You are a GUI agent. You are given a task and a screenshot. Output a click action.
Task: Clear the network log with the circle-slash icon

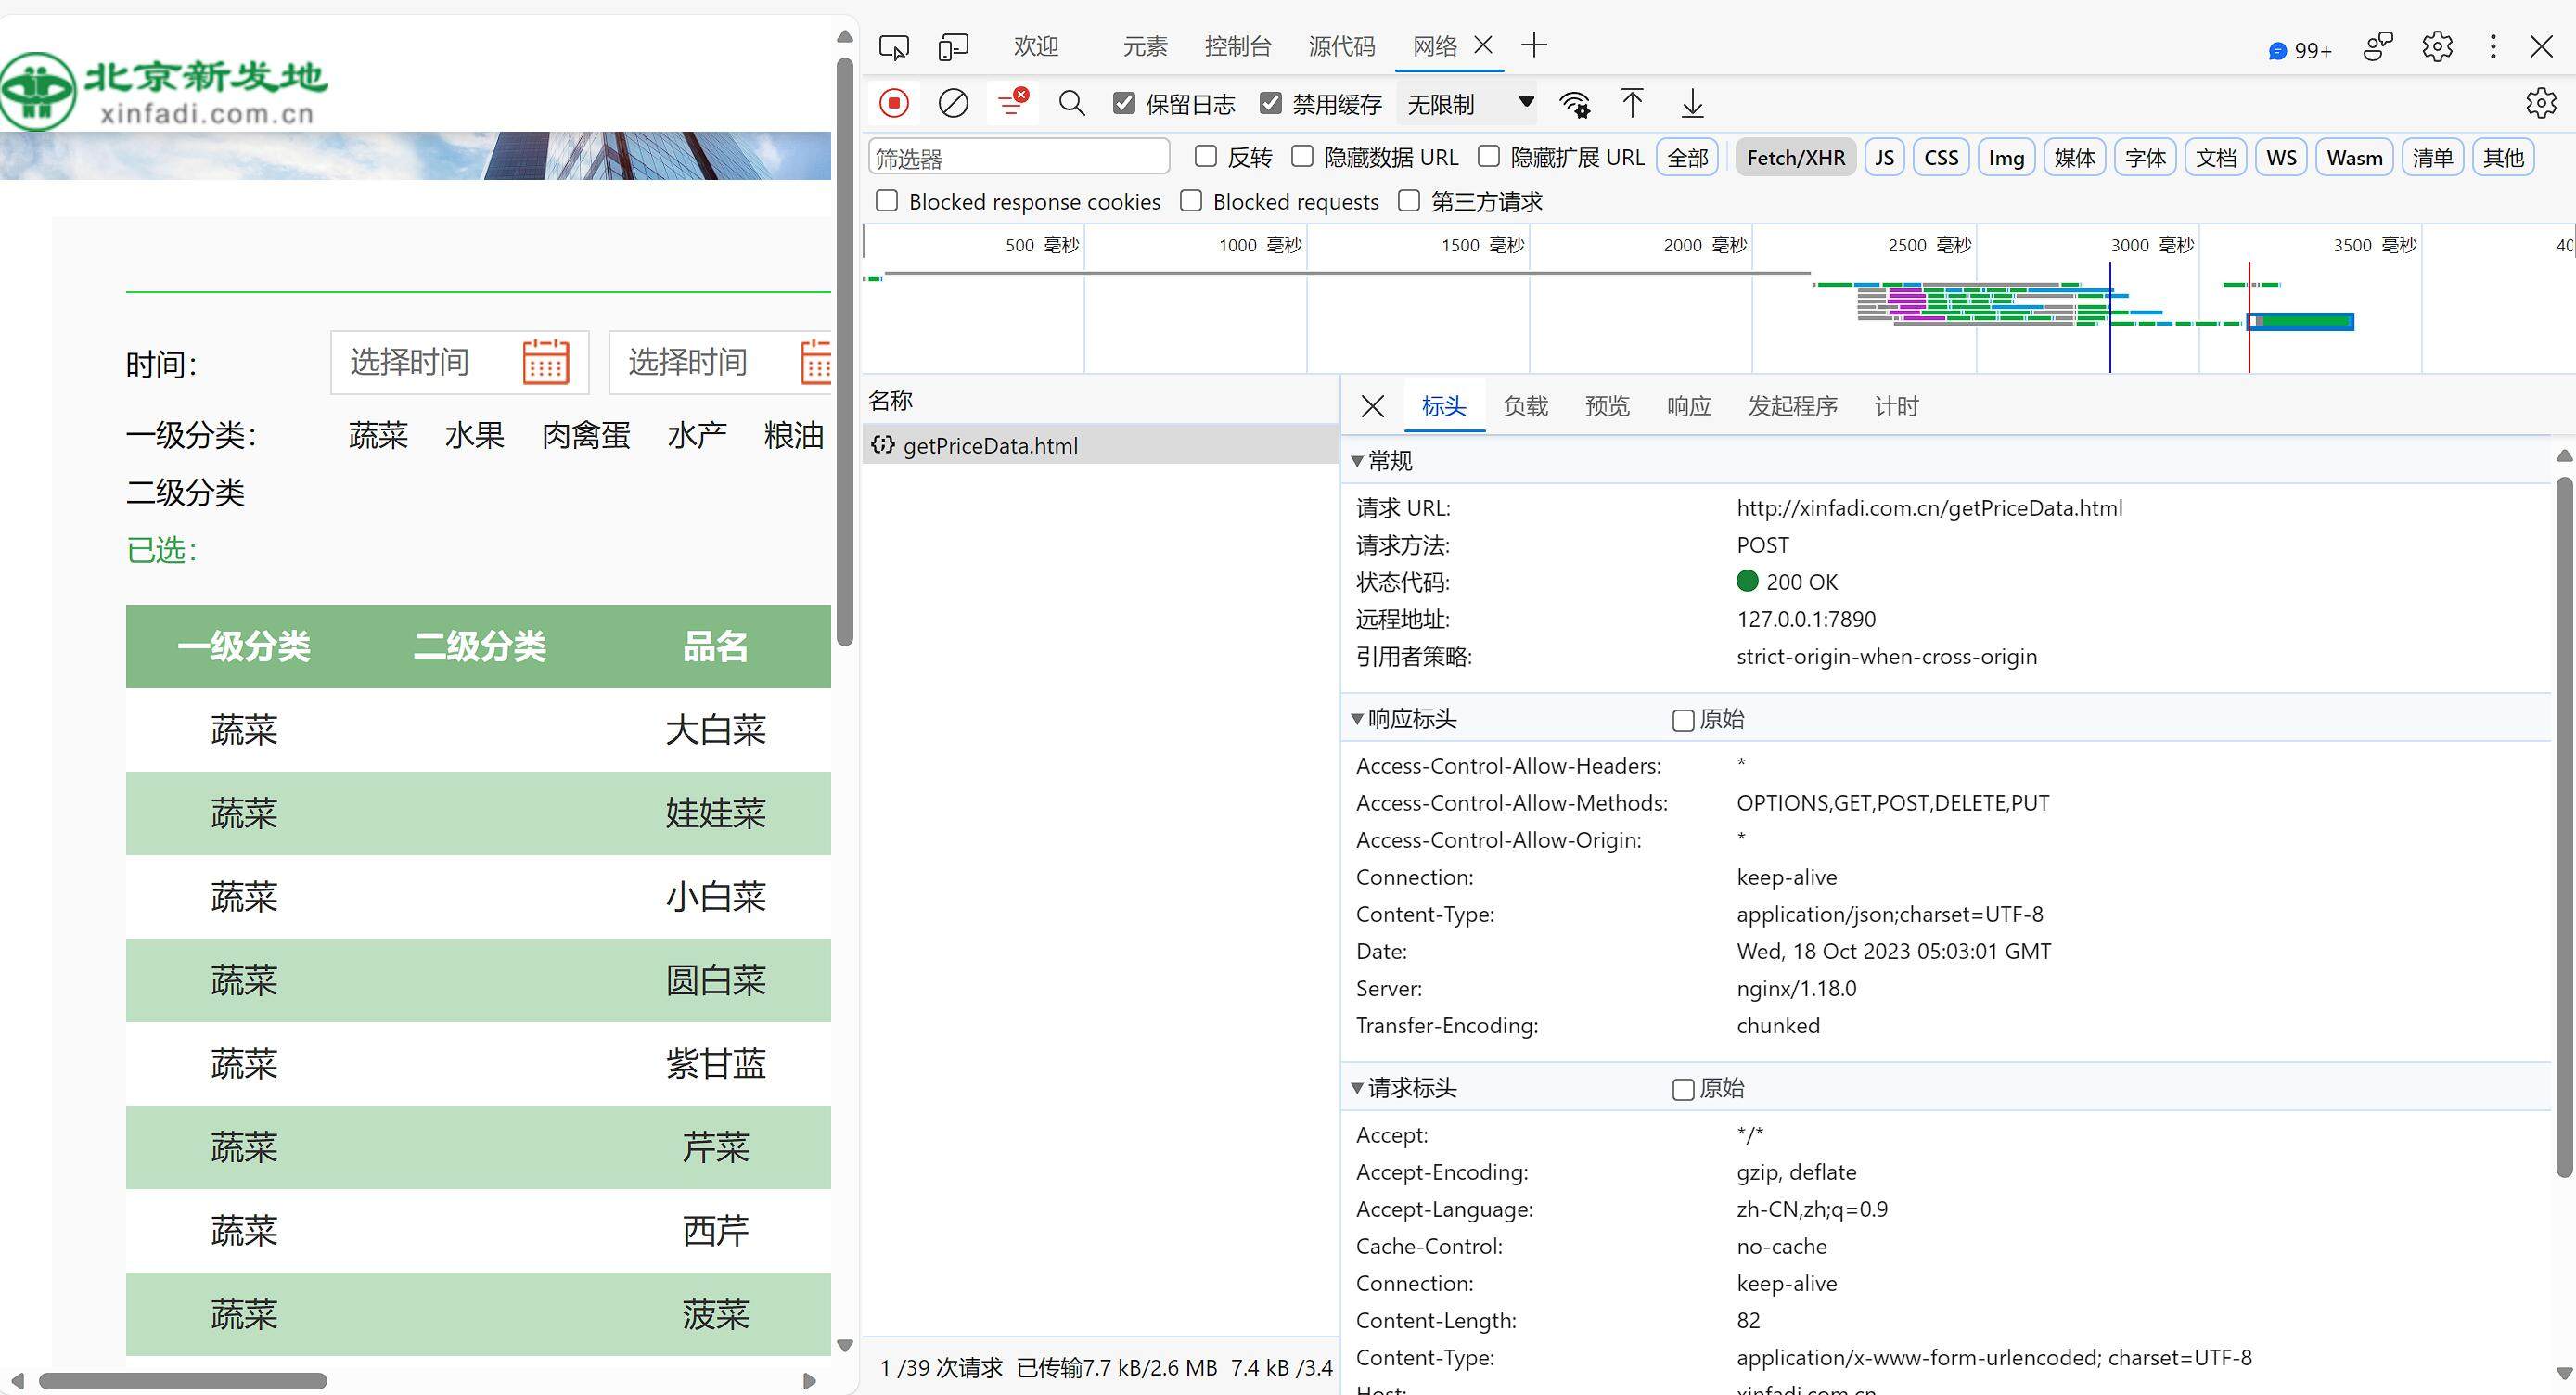953,103
